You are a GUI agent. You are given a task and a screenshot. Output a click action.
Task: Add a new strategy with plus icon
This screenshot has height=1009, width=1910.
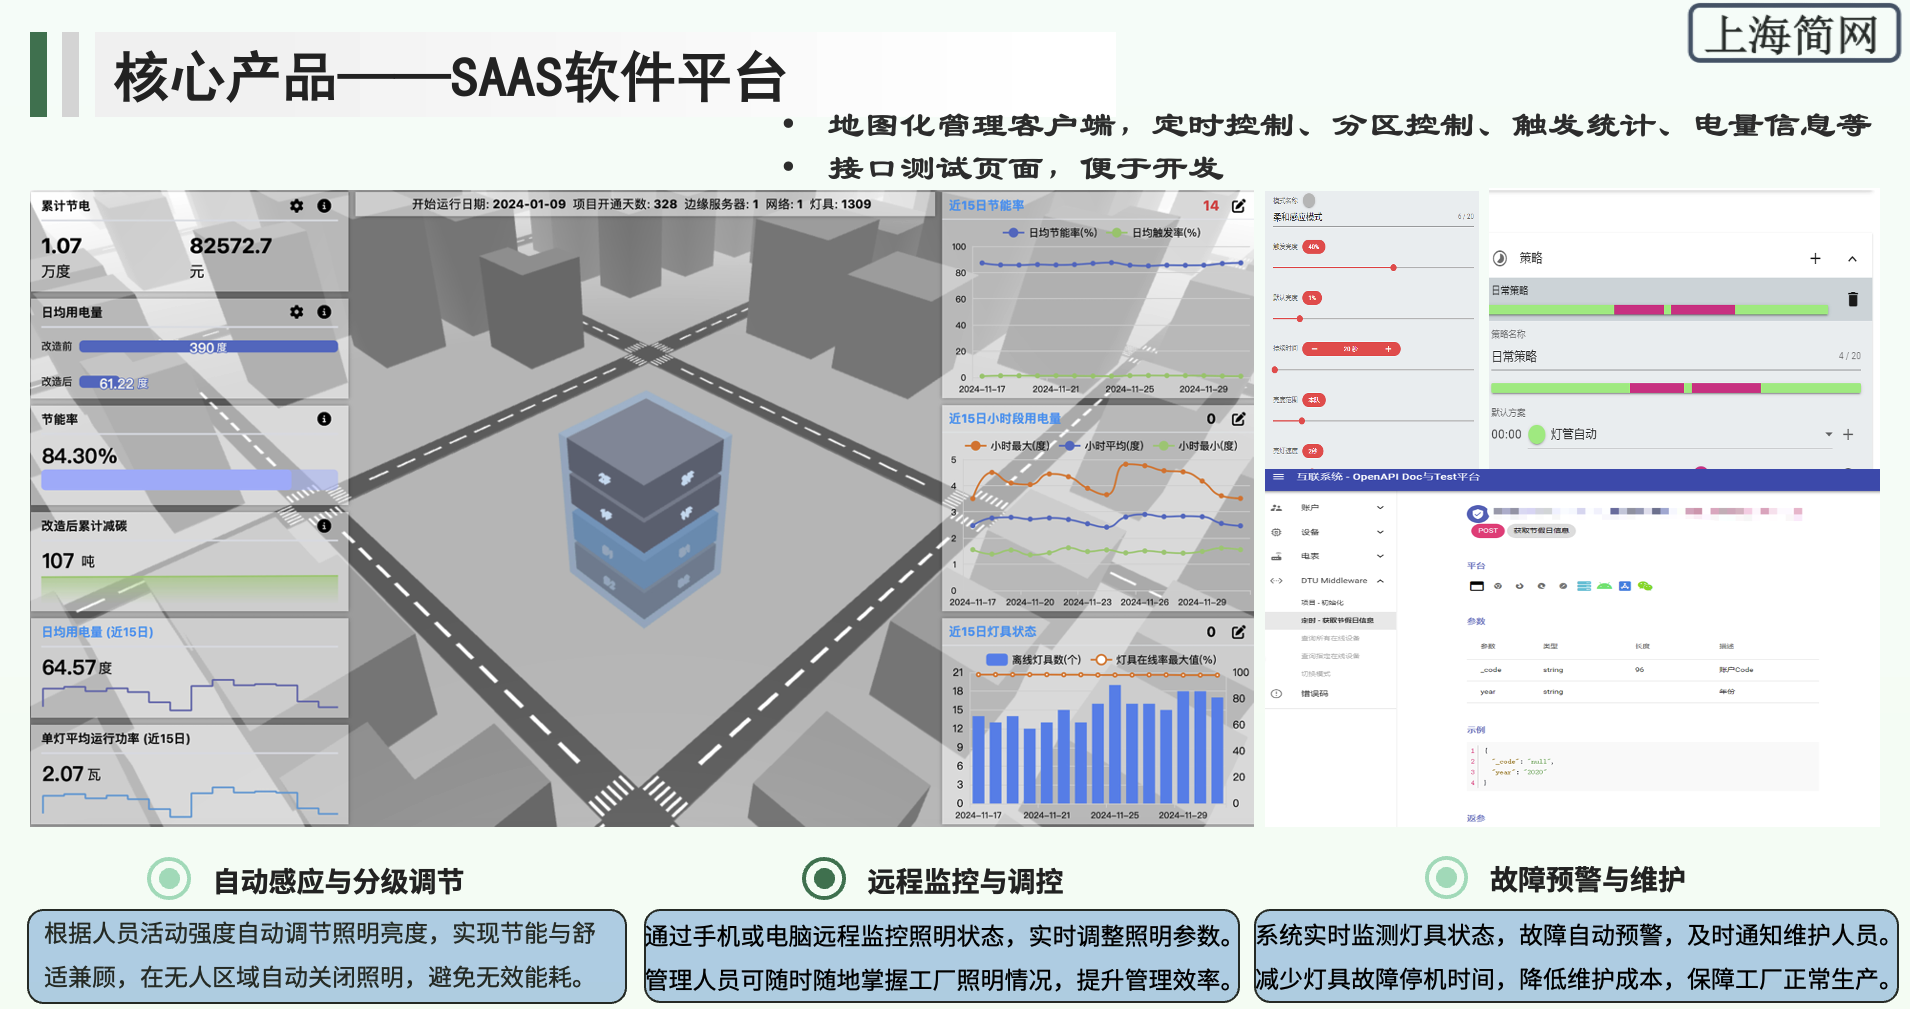(x=1815, y=259)
